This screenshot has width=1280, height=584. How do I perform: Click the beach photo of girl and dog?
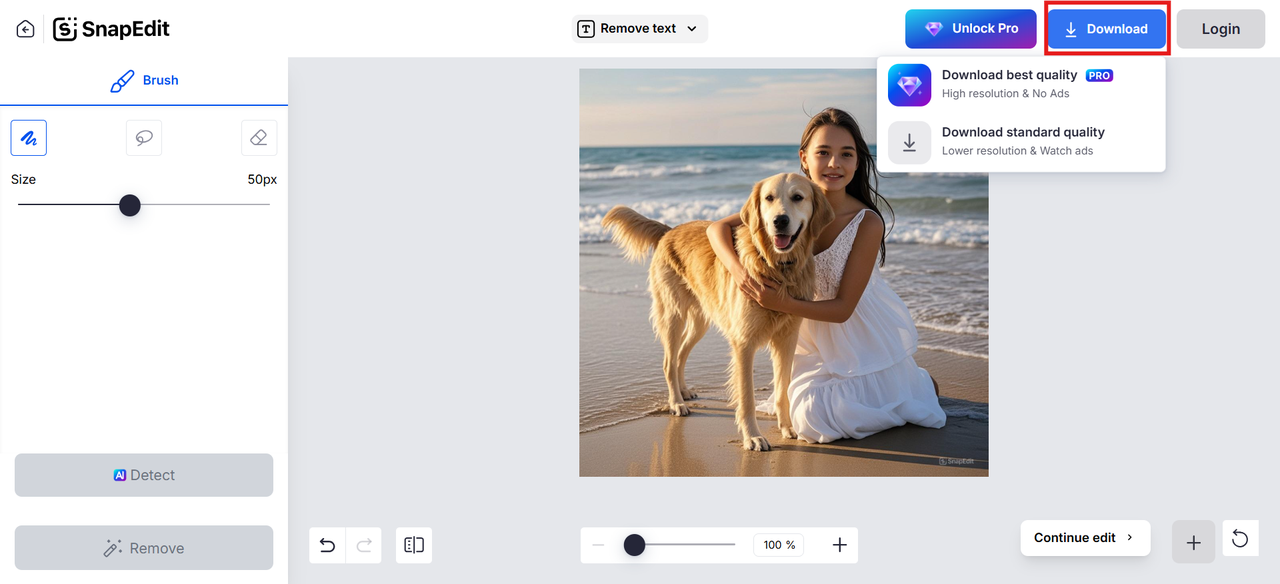coord(783,272)
